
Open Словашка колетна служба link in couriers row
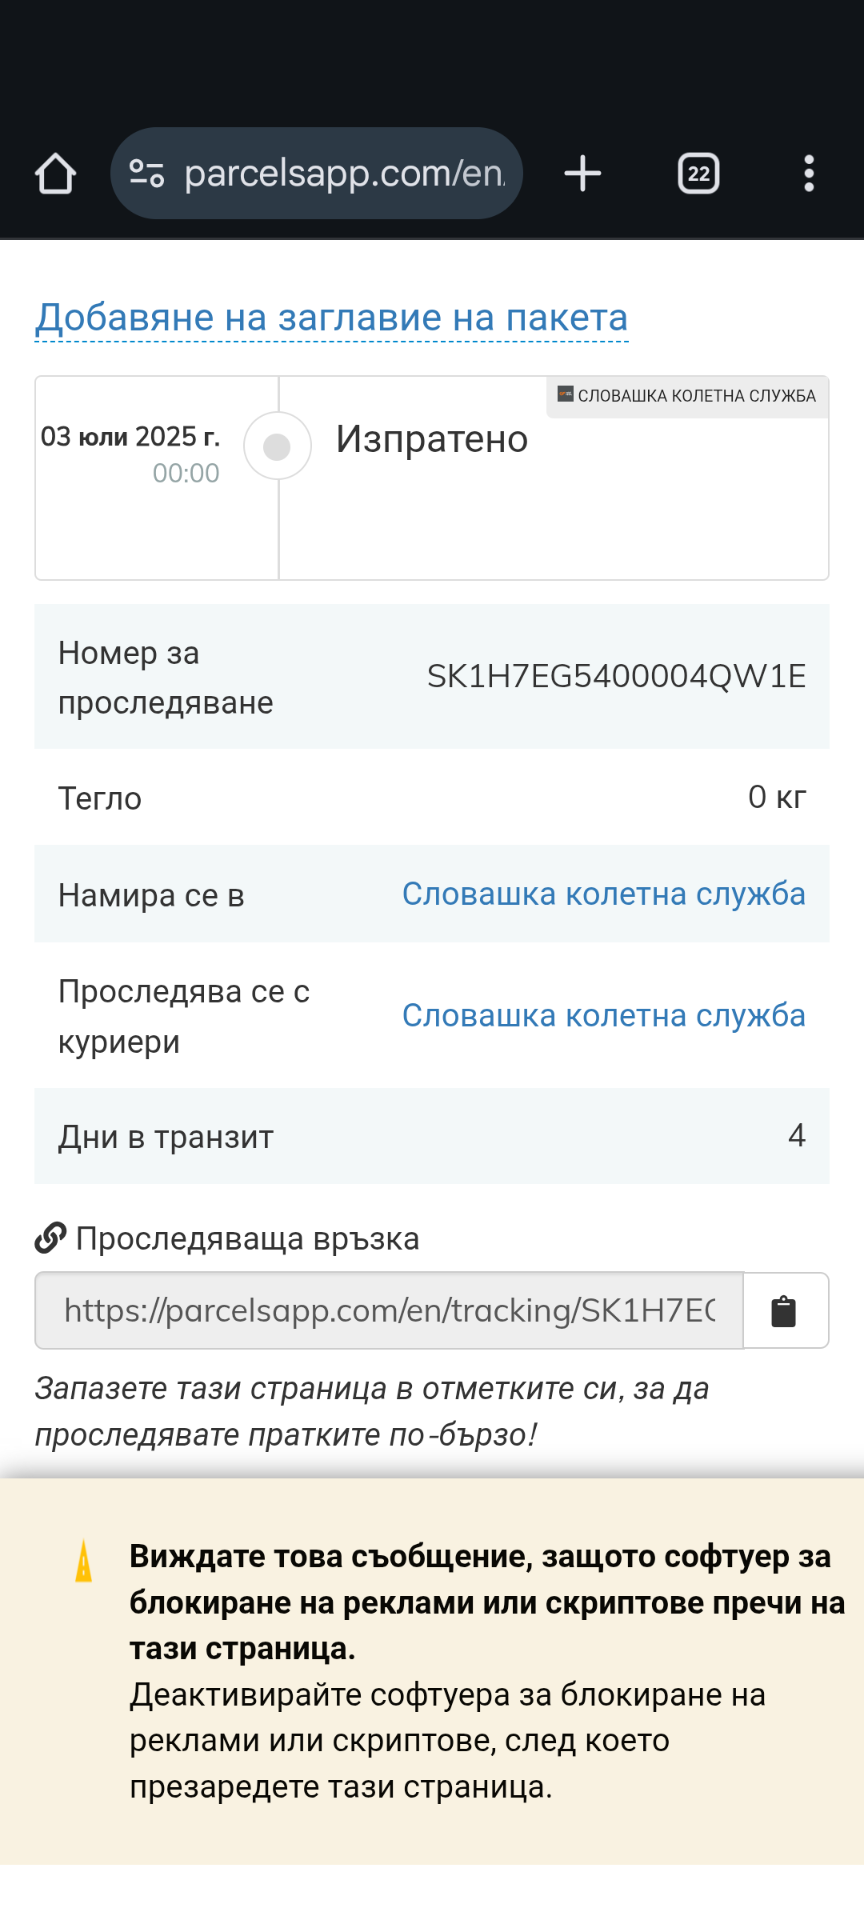pos(603,1015)
